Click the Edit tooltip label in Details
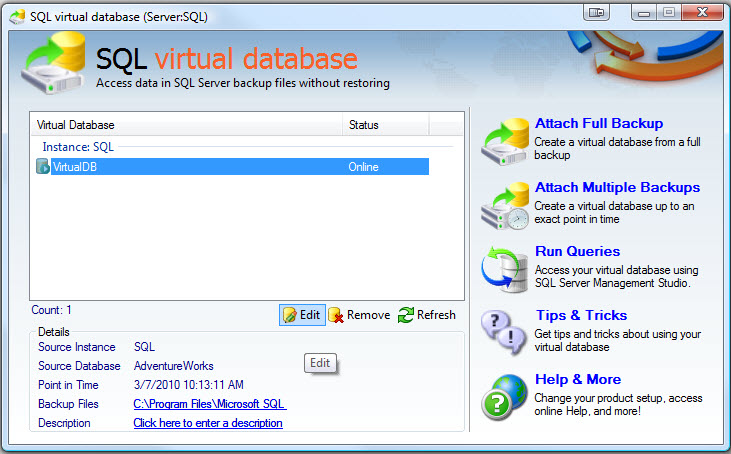The width and height of the screenshot is (731, 454). [x=320, y=363]
